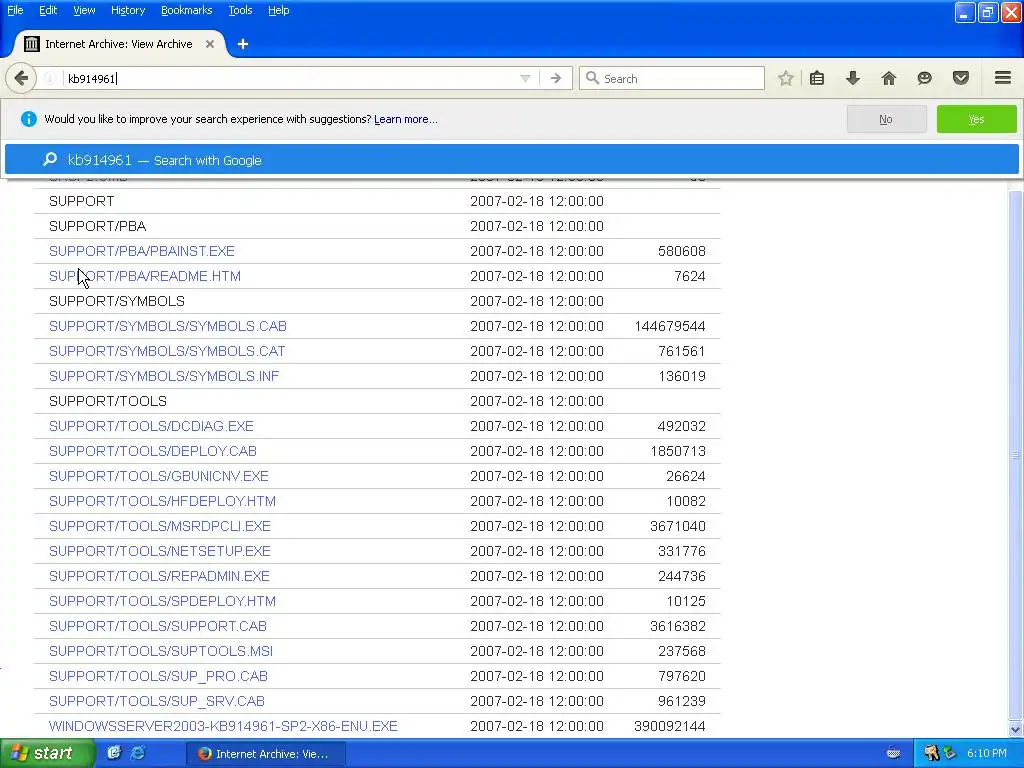Open SUPPORT/TOOLS/DCDIAG.EXE link

click(152, 426)
